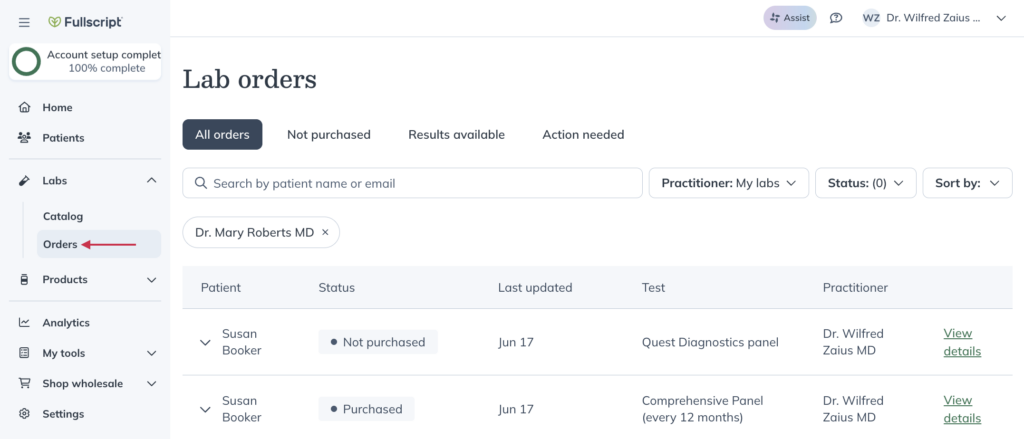Open the Practitioner: My labs dropdown
Image resolution: width=1024 pixels, height=439 pixels.
(729, 183)
